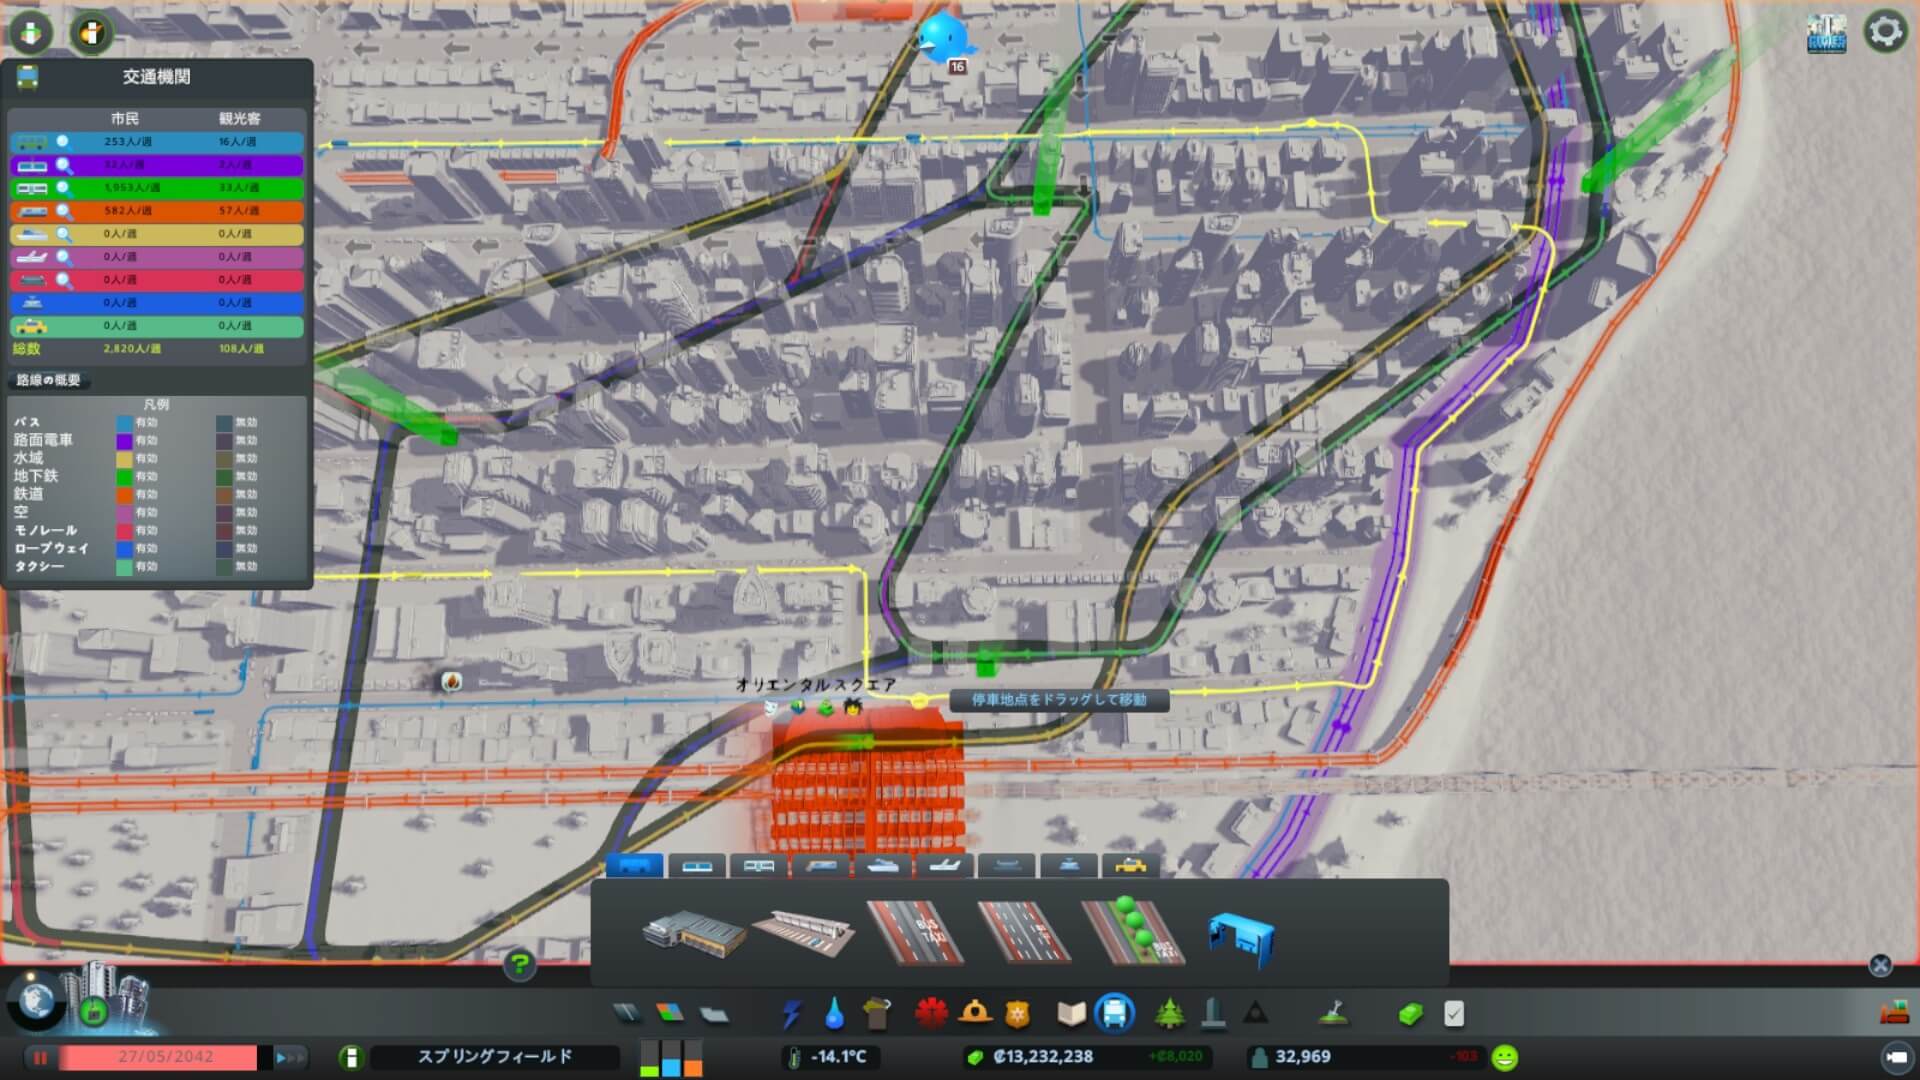Viewport: 1920px width, 1080px height.
Task: Open the Water and sewage droplet icon
Action: pos(834,1014)
